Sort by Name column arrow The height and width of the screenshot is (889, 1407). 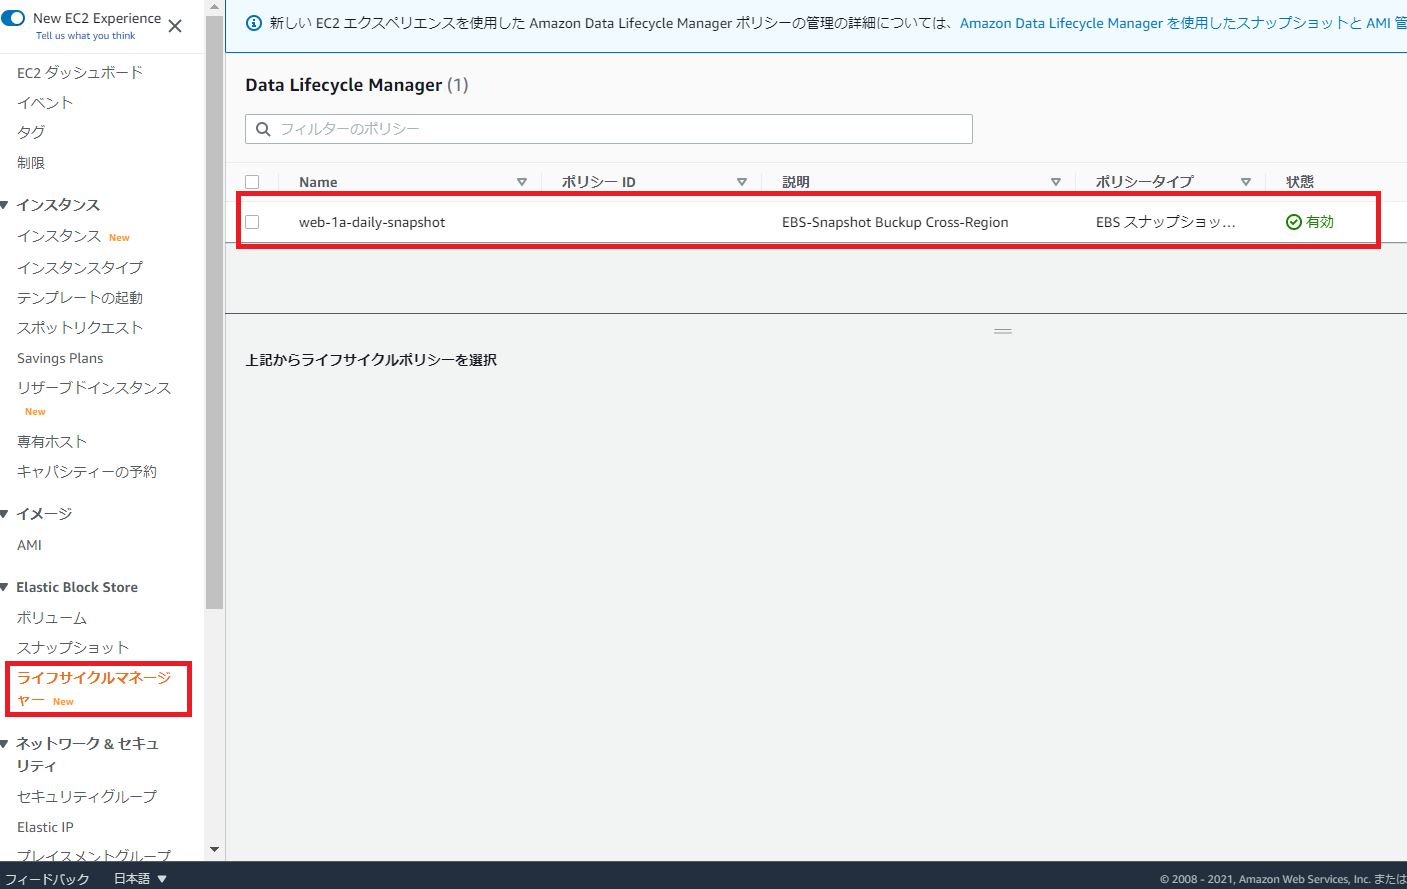(522, 182)
